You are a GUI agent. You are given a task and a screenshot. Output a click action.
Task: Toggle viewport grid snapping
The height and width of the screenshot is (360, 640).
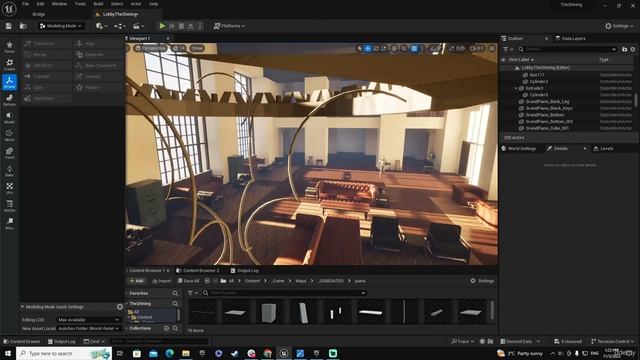coord(414,49)
